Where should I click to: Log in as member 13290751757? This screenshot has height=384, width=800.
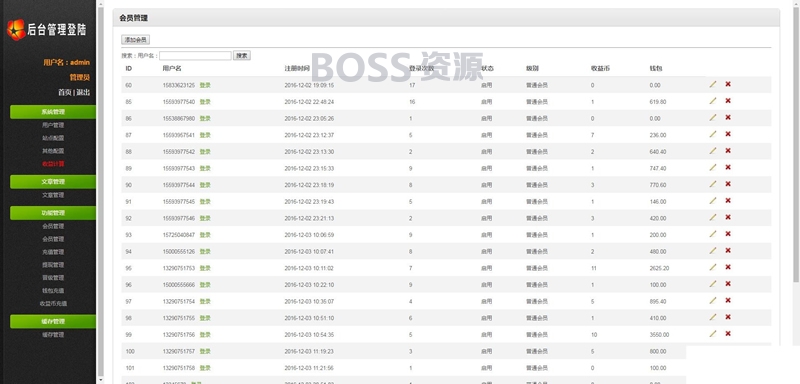tap(205, 351)
